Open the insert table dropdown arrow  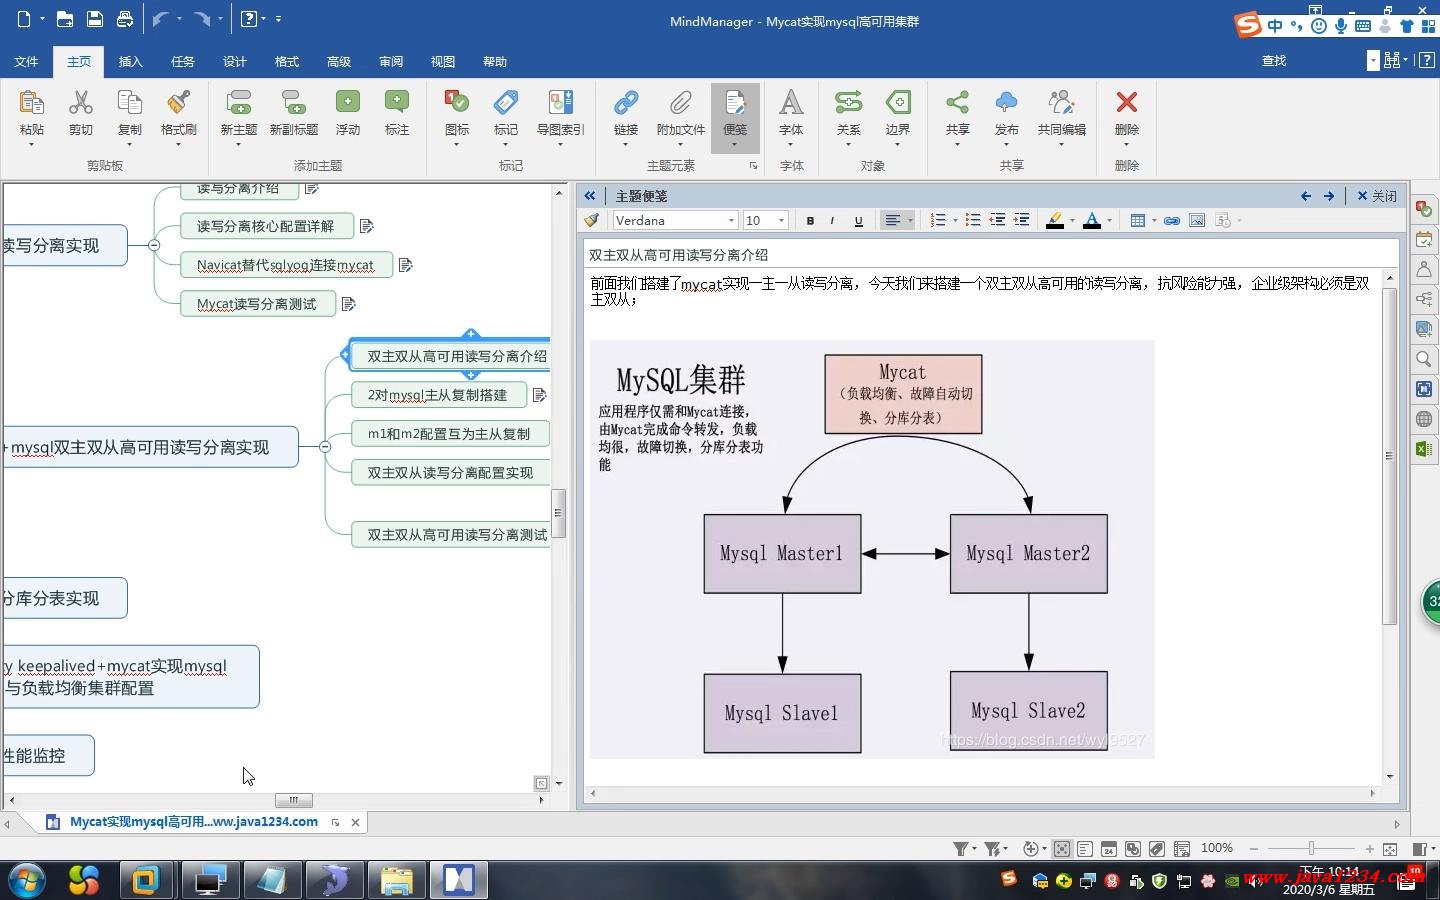point(1154,221)
